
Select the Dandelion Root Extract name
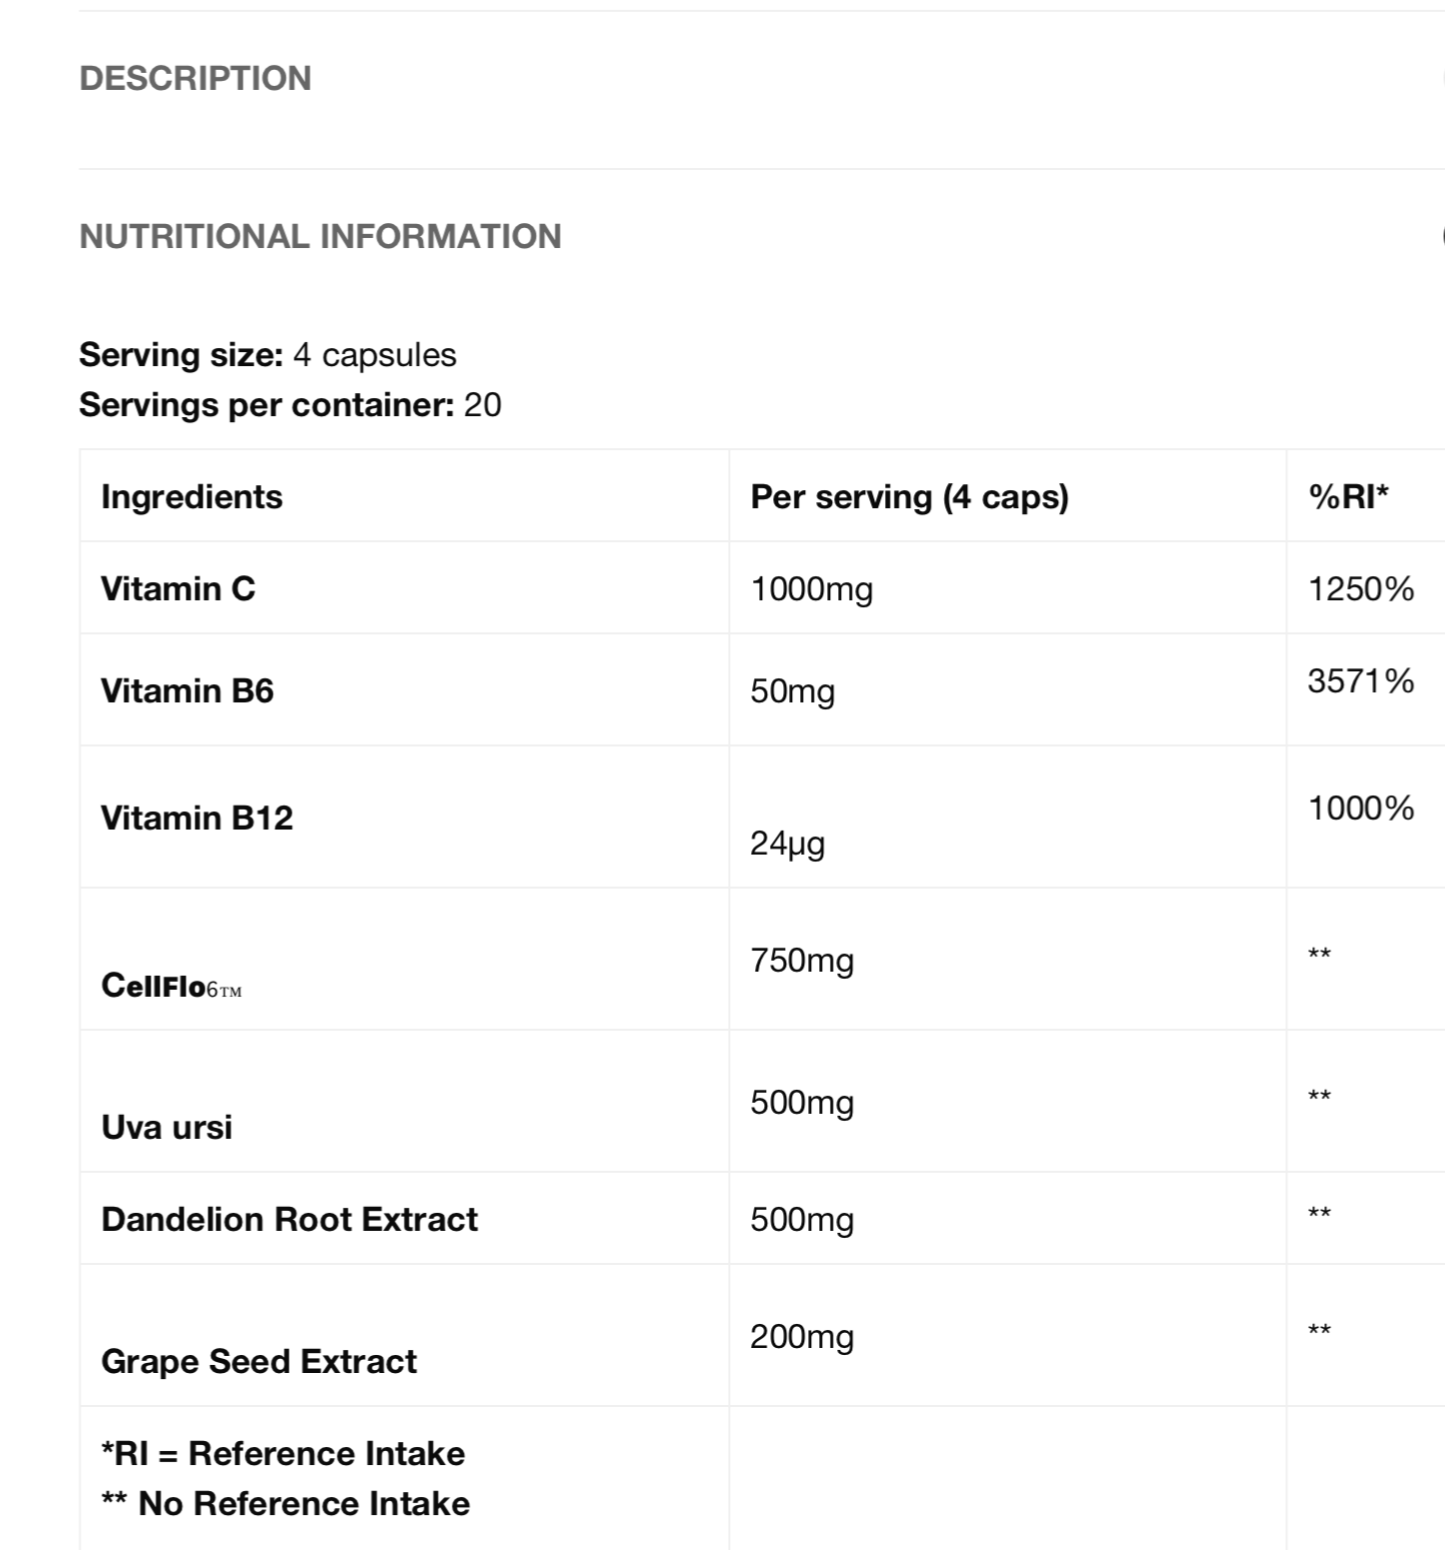[289, 1220]
